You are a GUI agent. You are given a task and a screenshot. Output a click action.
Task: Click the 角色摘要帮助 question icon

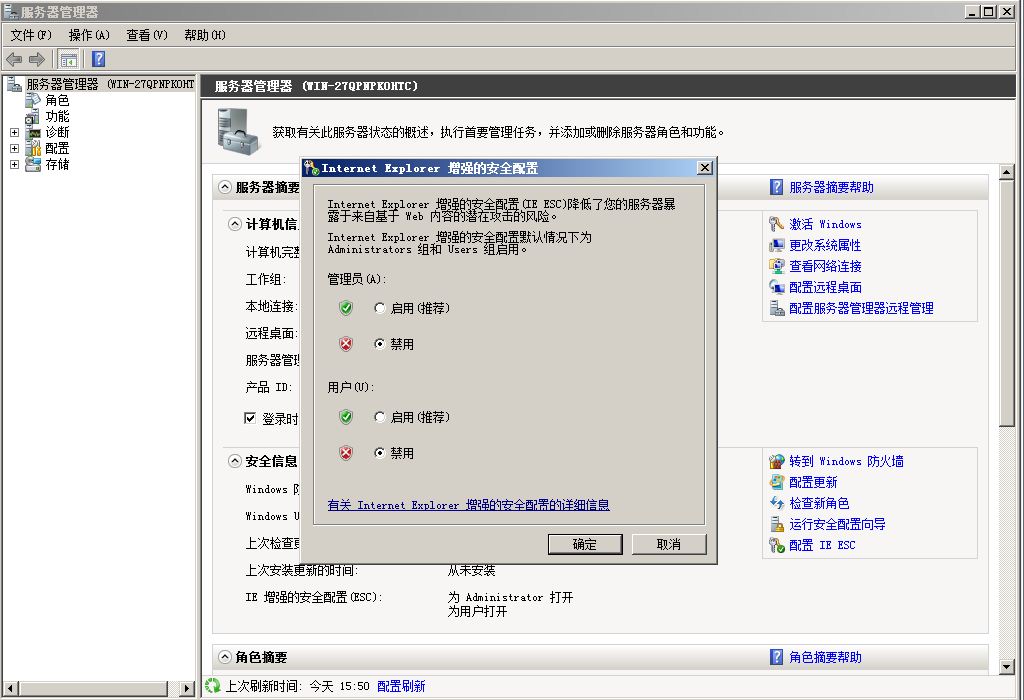point(776,657)
